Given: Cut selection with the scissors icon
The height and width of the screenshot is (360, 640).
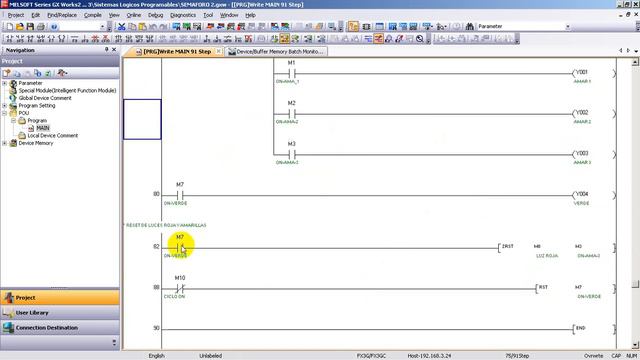Looking at the screenshot, I should click(121, 27).
